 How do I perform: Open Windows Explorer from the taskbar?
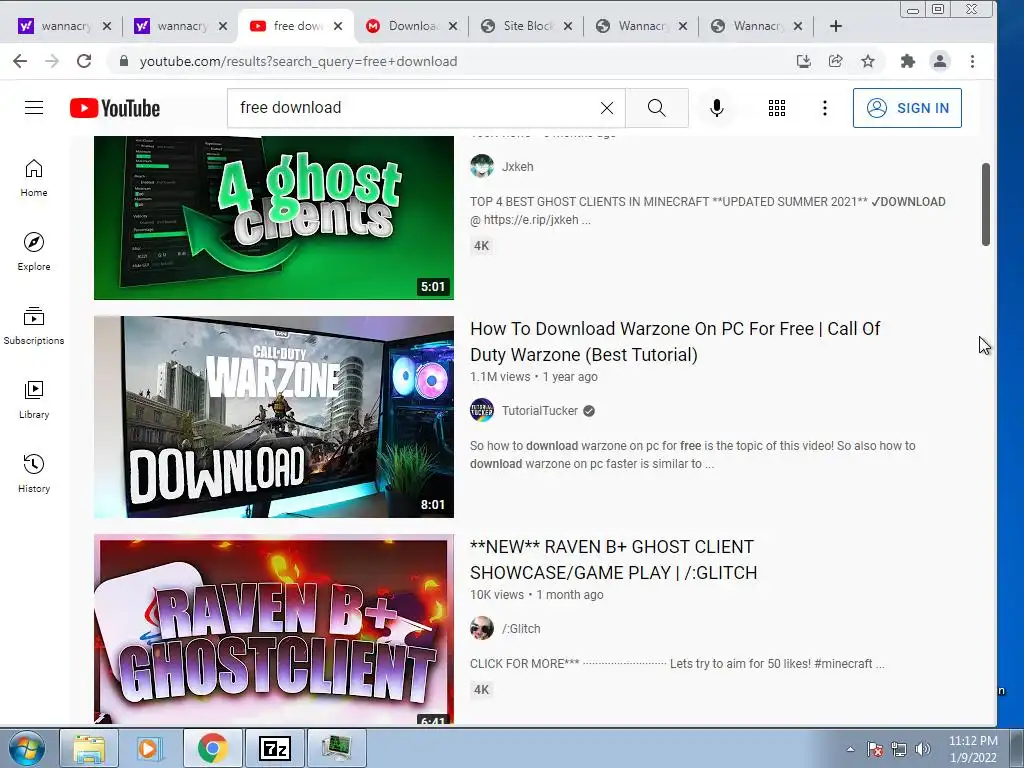click(89, 748)
